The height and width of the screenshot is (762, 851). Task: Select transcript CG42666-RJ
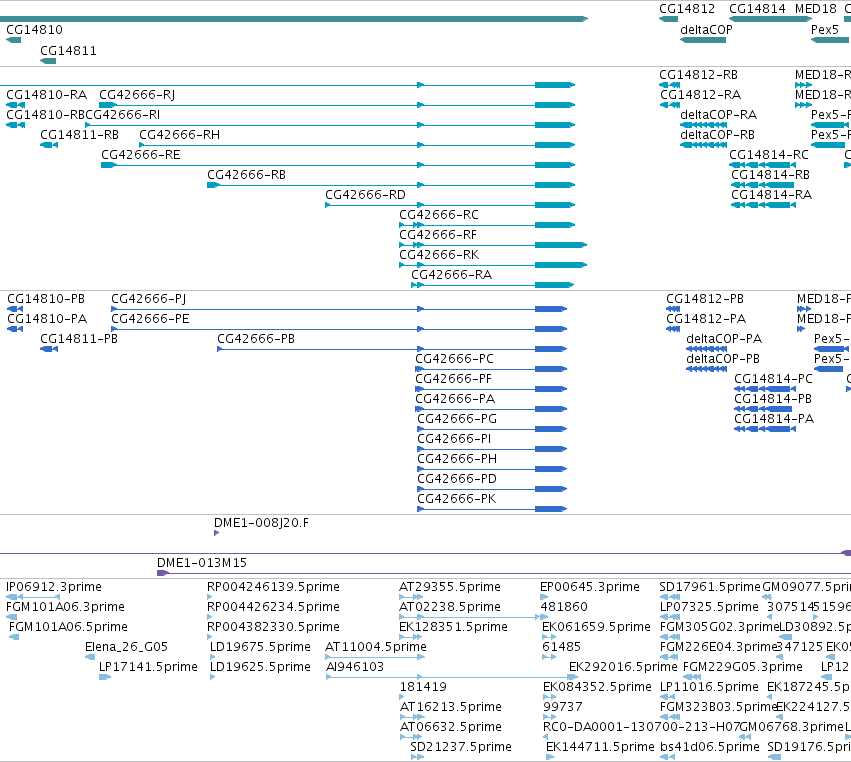click(137, 95)
